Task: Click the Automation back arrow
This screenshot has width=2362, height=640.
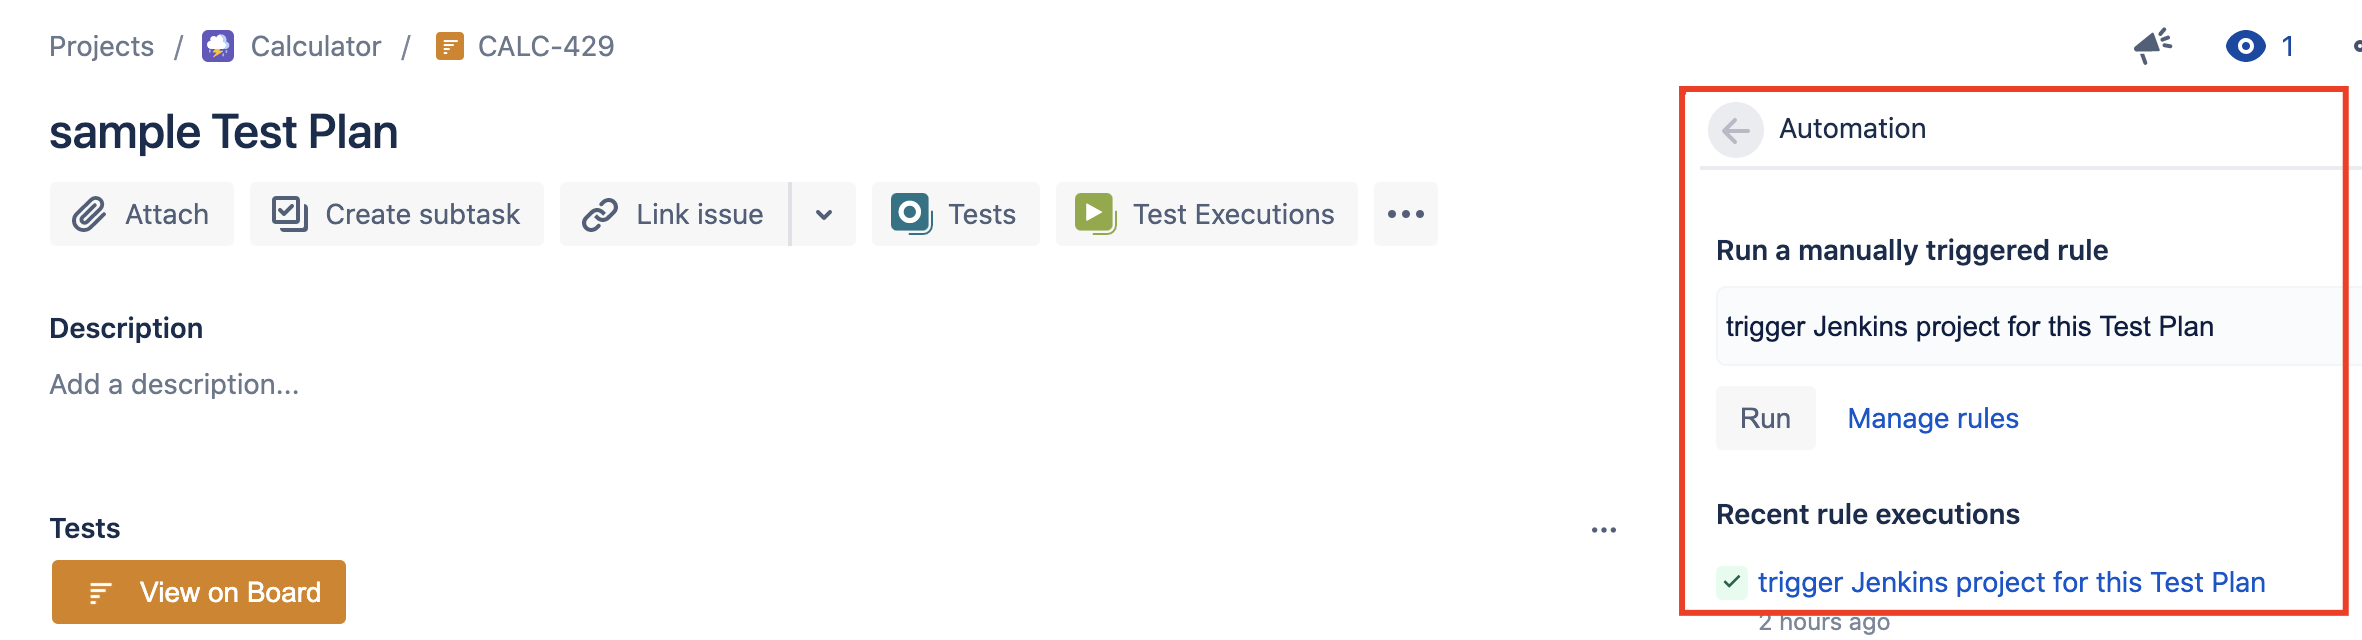Action: point(1735,130)
